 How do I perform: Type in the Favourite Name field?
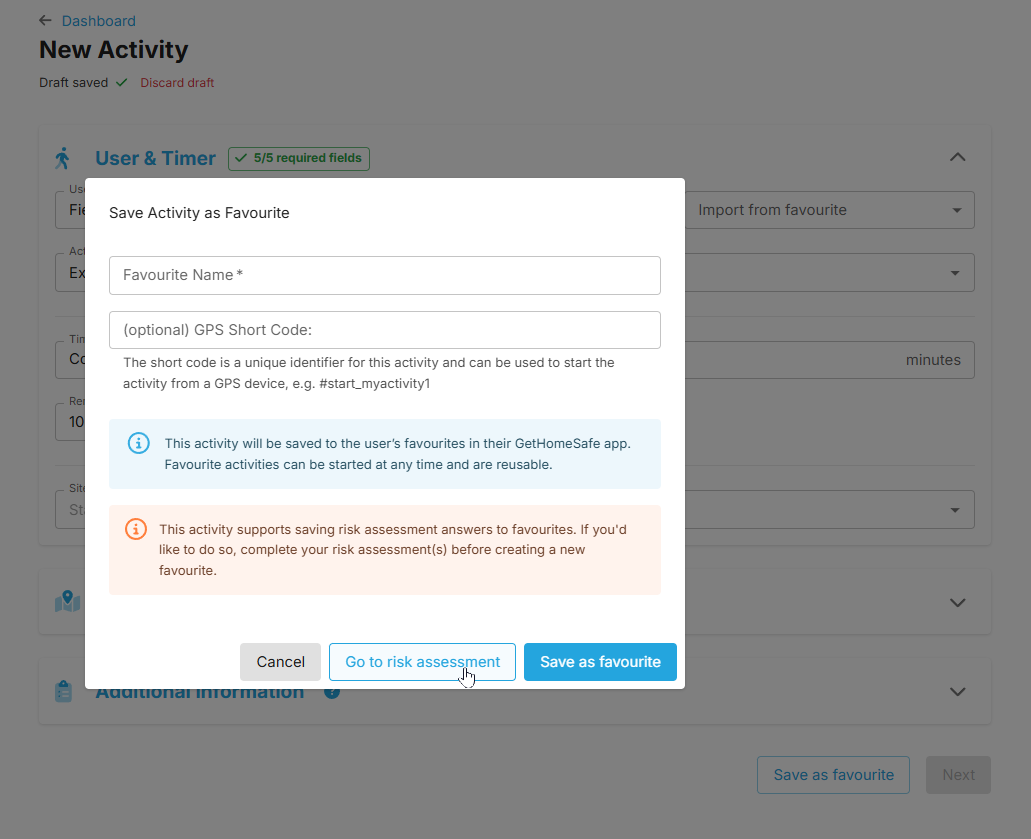[x=384, y=275]
